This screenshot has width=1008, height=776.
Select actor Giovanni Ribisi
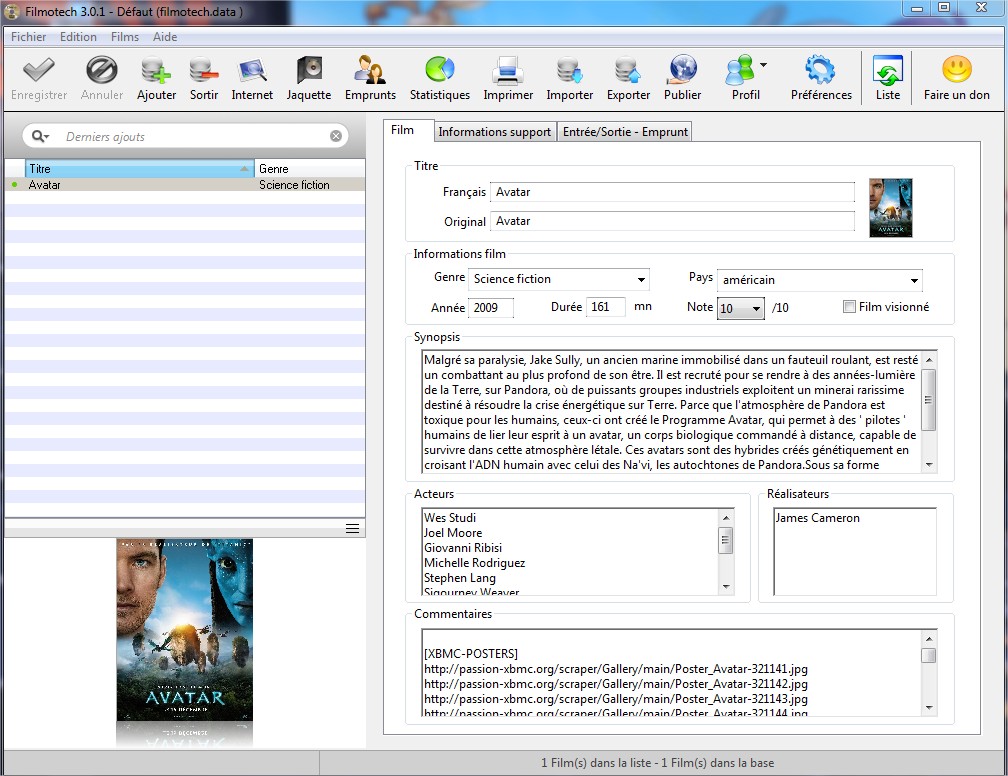pyautogui.click(x=463, y=548)
